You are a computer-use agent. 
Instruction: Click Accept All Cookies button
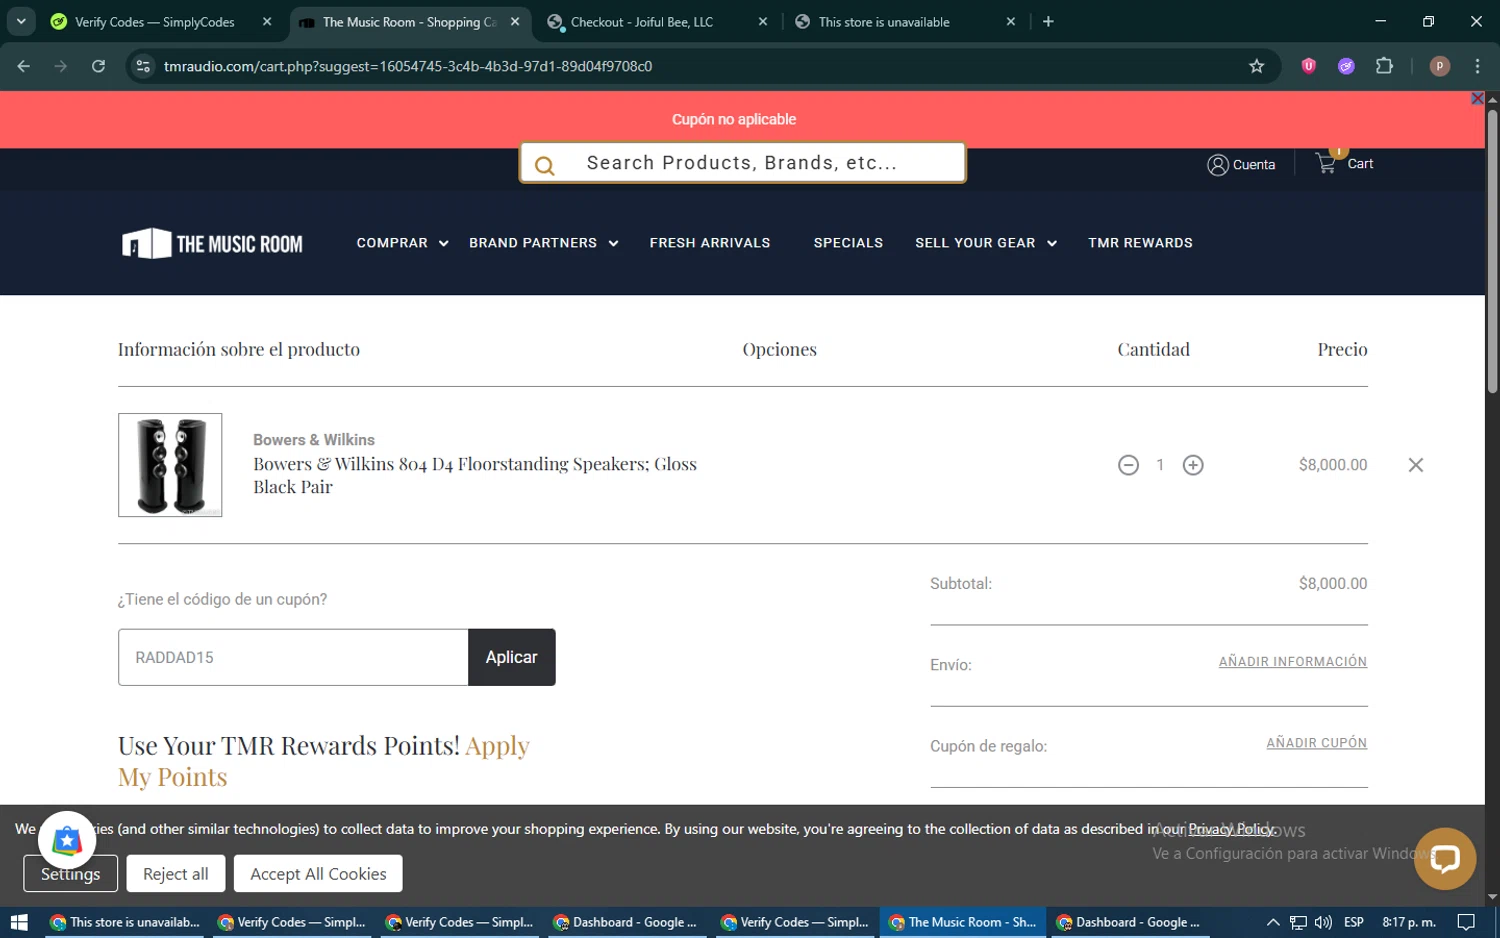pos(318,873)
